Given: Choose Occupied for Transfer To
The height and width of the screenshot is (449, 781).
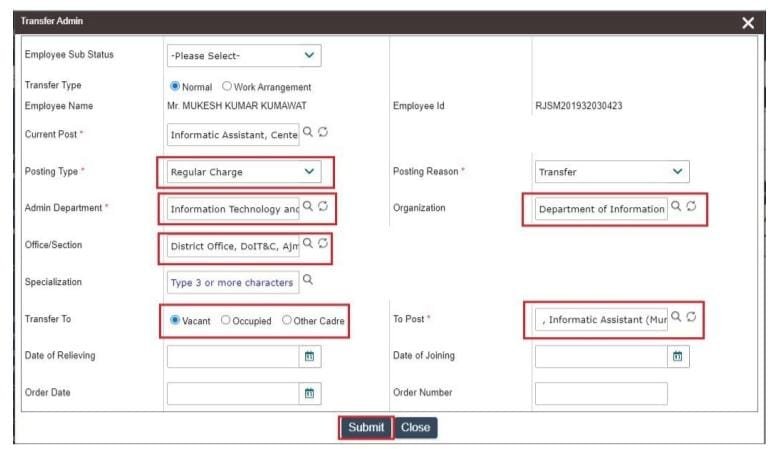Looking at the screenshot, I should point(226,320).
